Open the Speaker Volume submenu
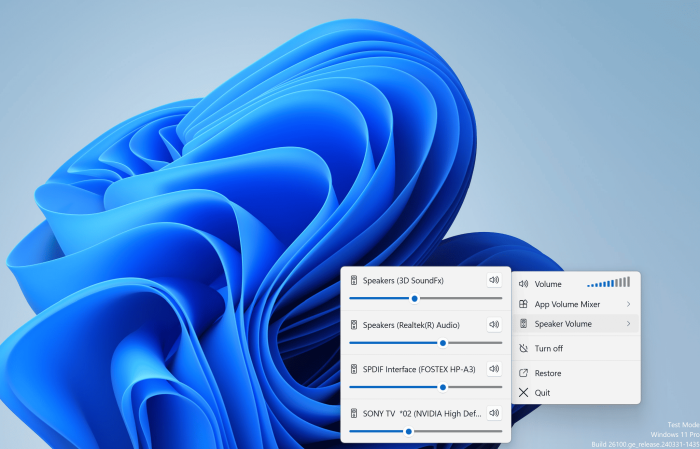 tap(576, 324)
